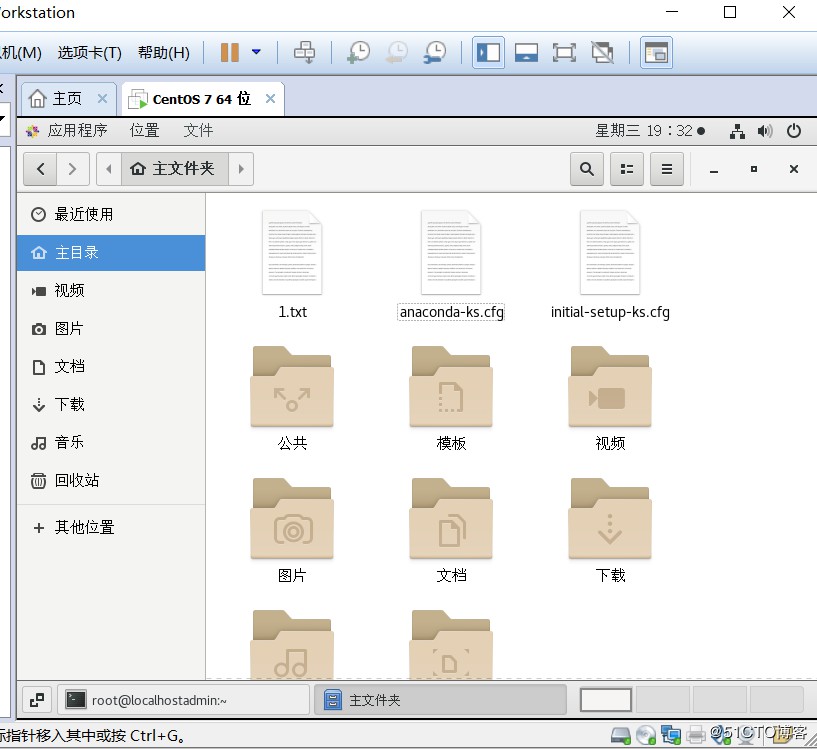Revert to the previous snapshot
Image resolution: width=817 pixels, height=749 pixels.
[397, 52]
